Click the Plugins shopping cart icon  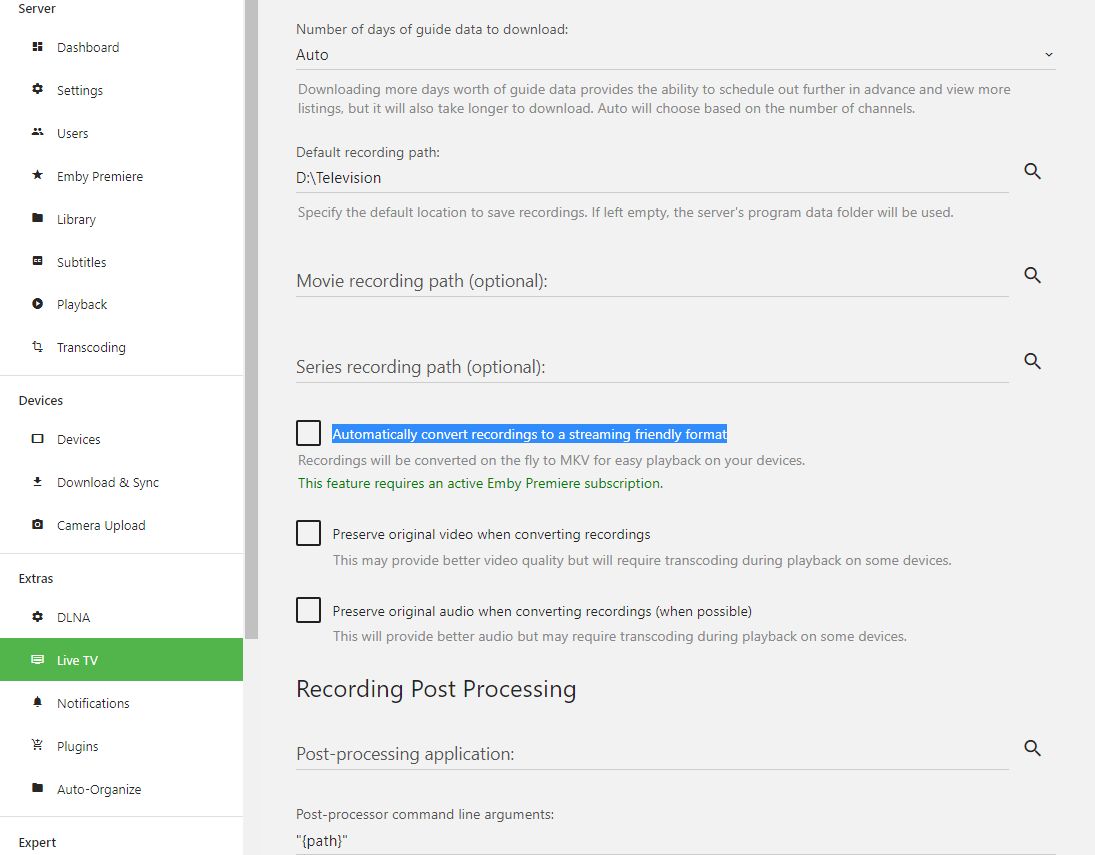pyautogui.click(x=38, y=746)
